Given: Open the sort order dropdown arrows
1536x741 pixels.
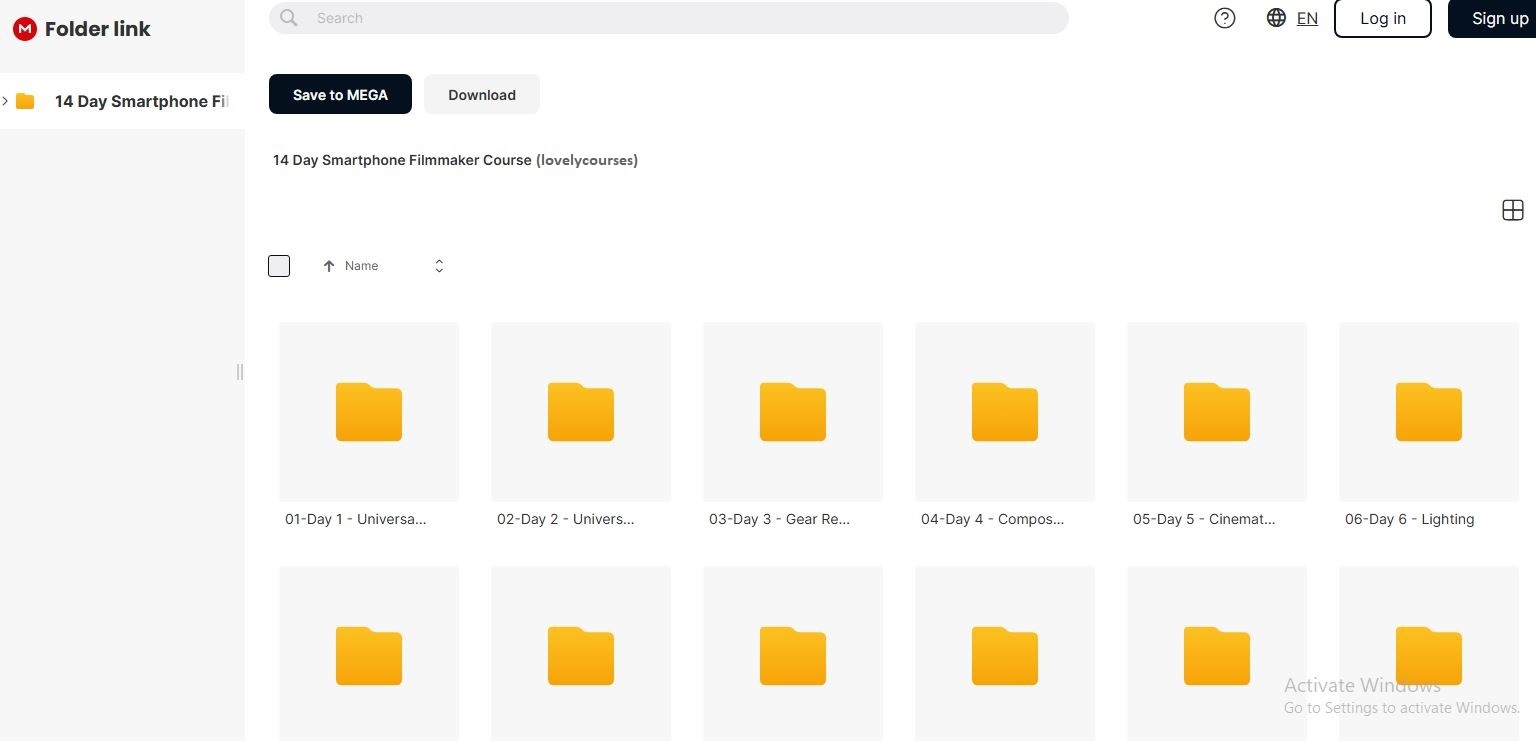Looking at the screenshot, I should pyautogui.click(x=439, y=266).
